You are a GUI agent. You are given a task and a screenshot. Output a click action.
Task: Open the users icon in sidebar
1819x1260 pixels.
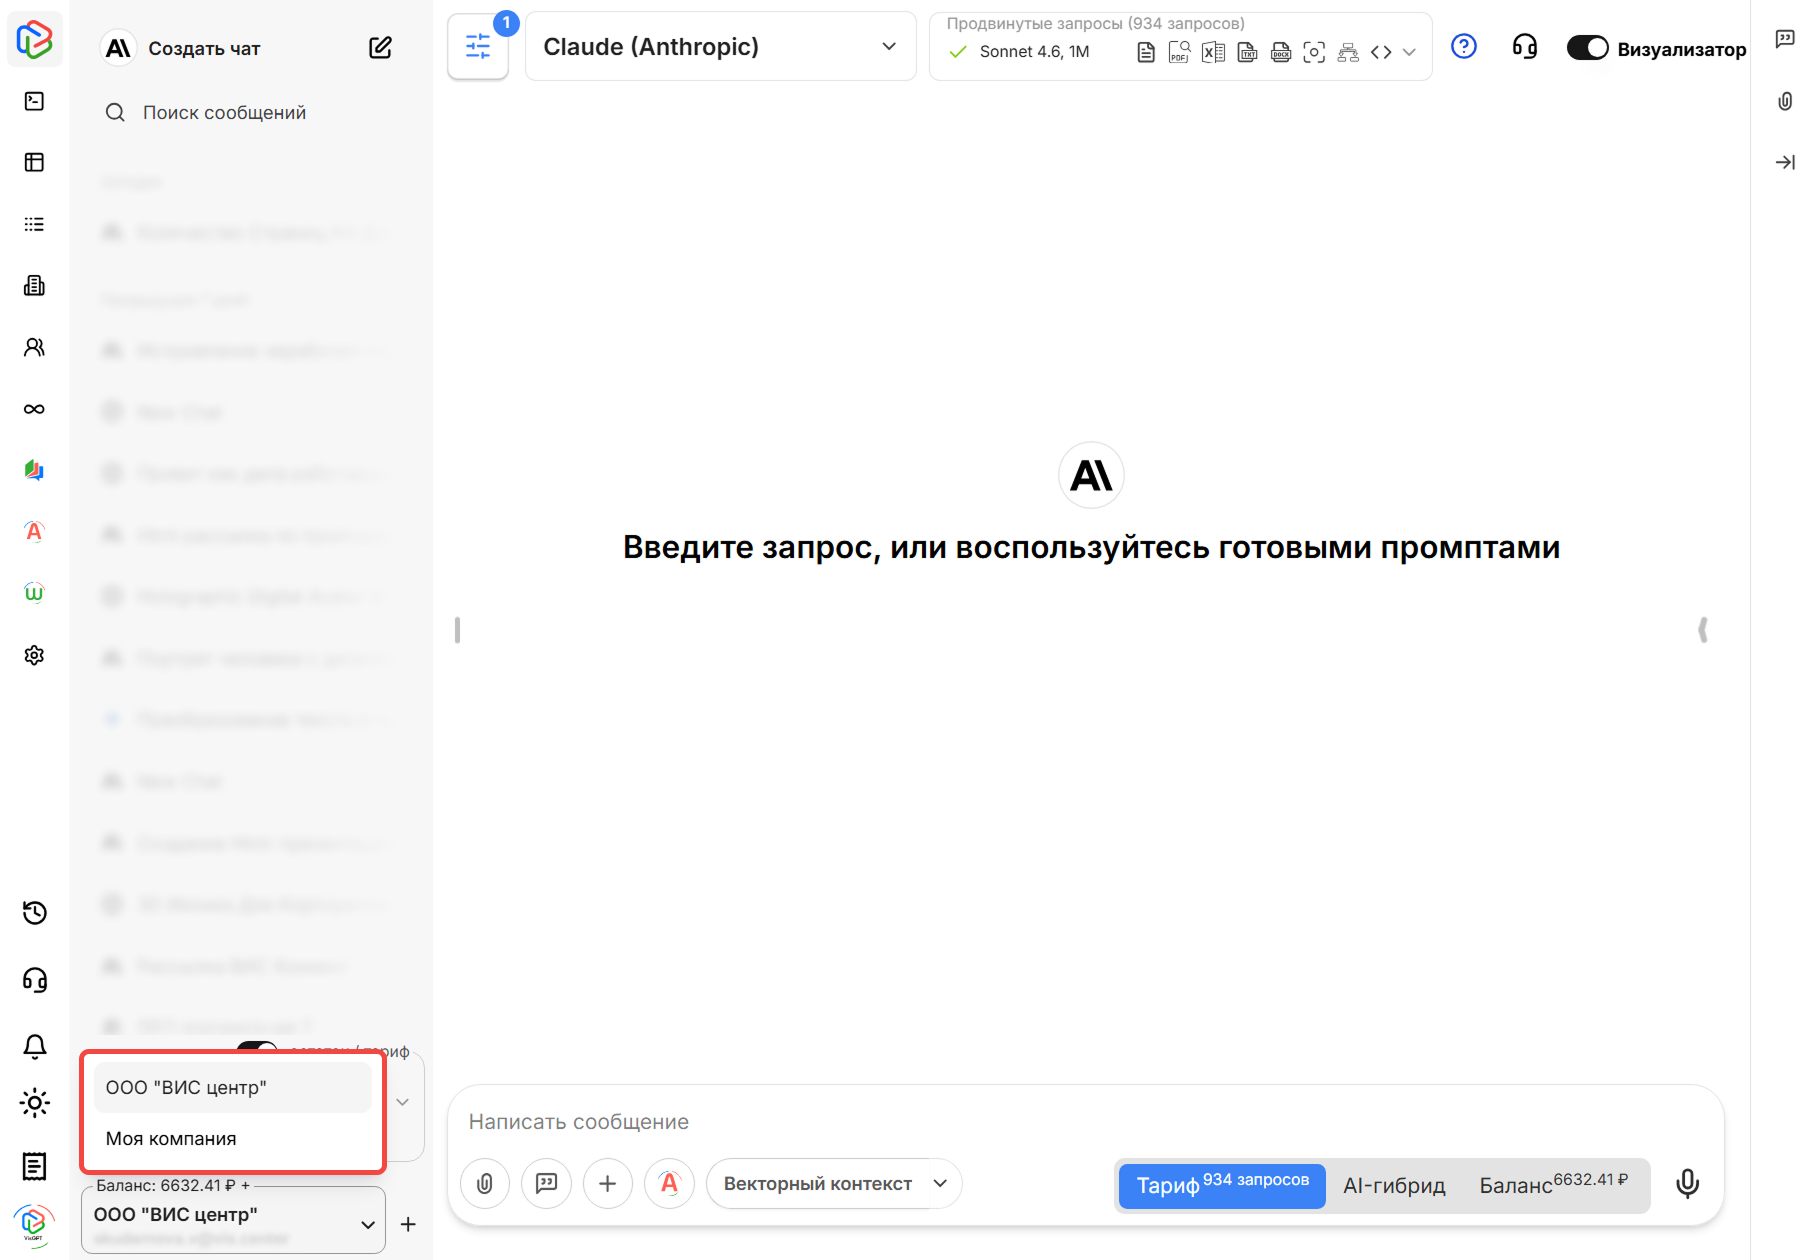(x=35, y=347)
